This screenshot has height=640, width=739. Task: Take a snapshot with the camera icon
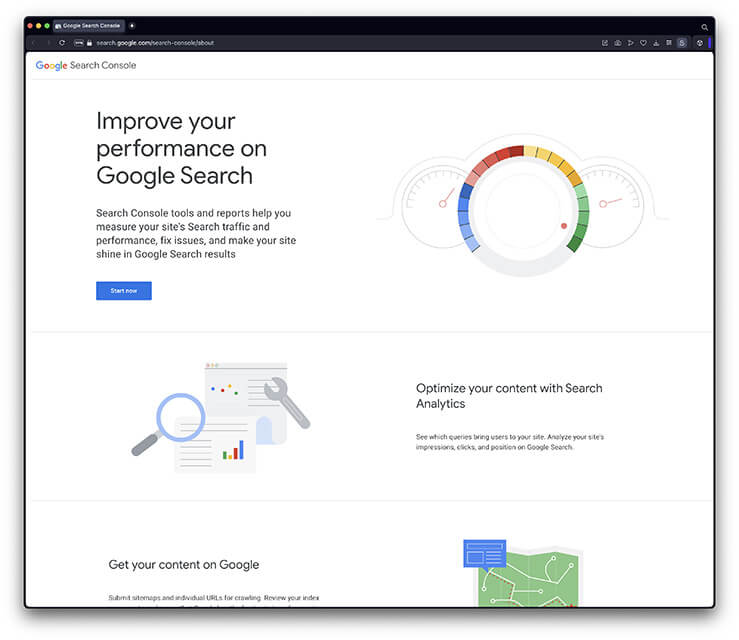pos(617,43)
